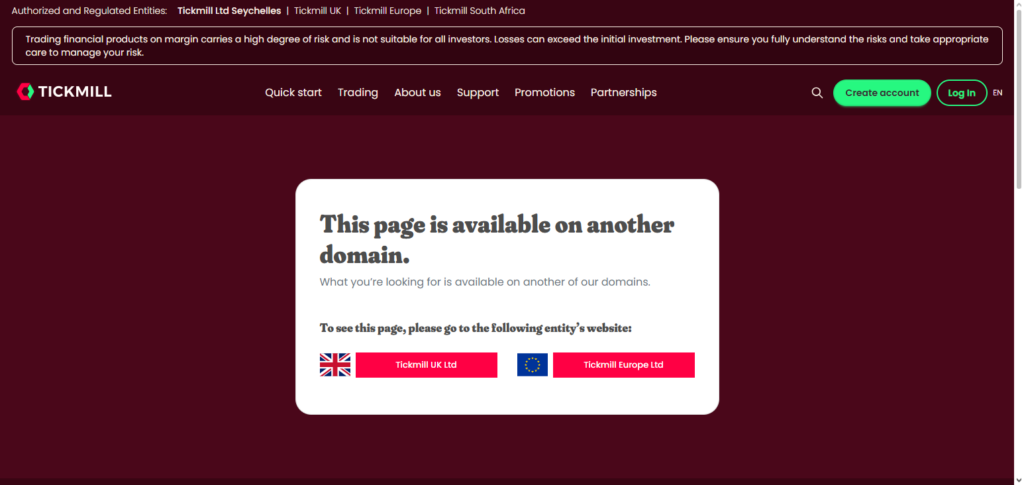Screen dimensions: 1024x485
Task: Click the UK flag icon
Action: click(335, 365)
